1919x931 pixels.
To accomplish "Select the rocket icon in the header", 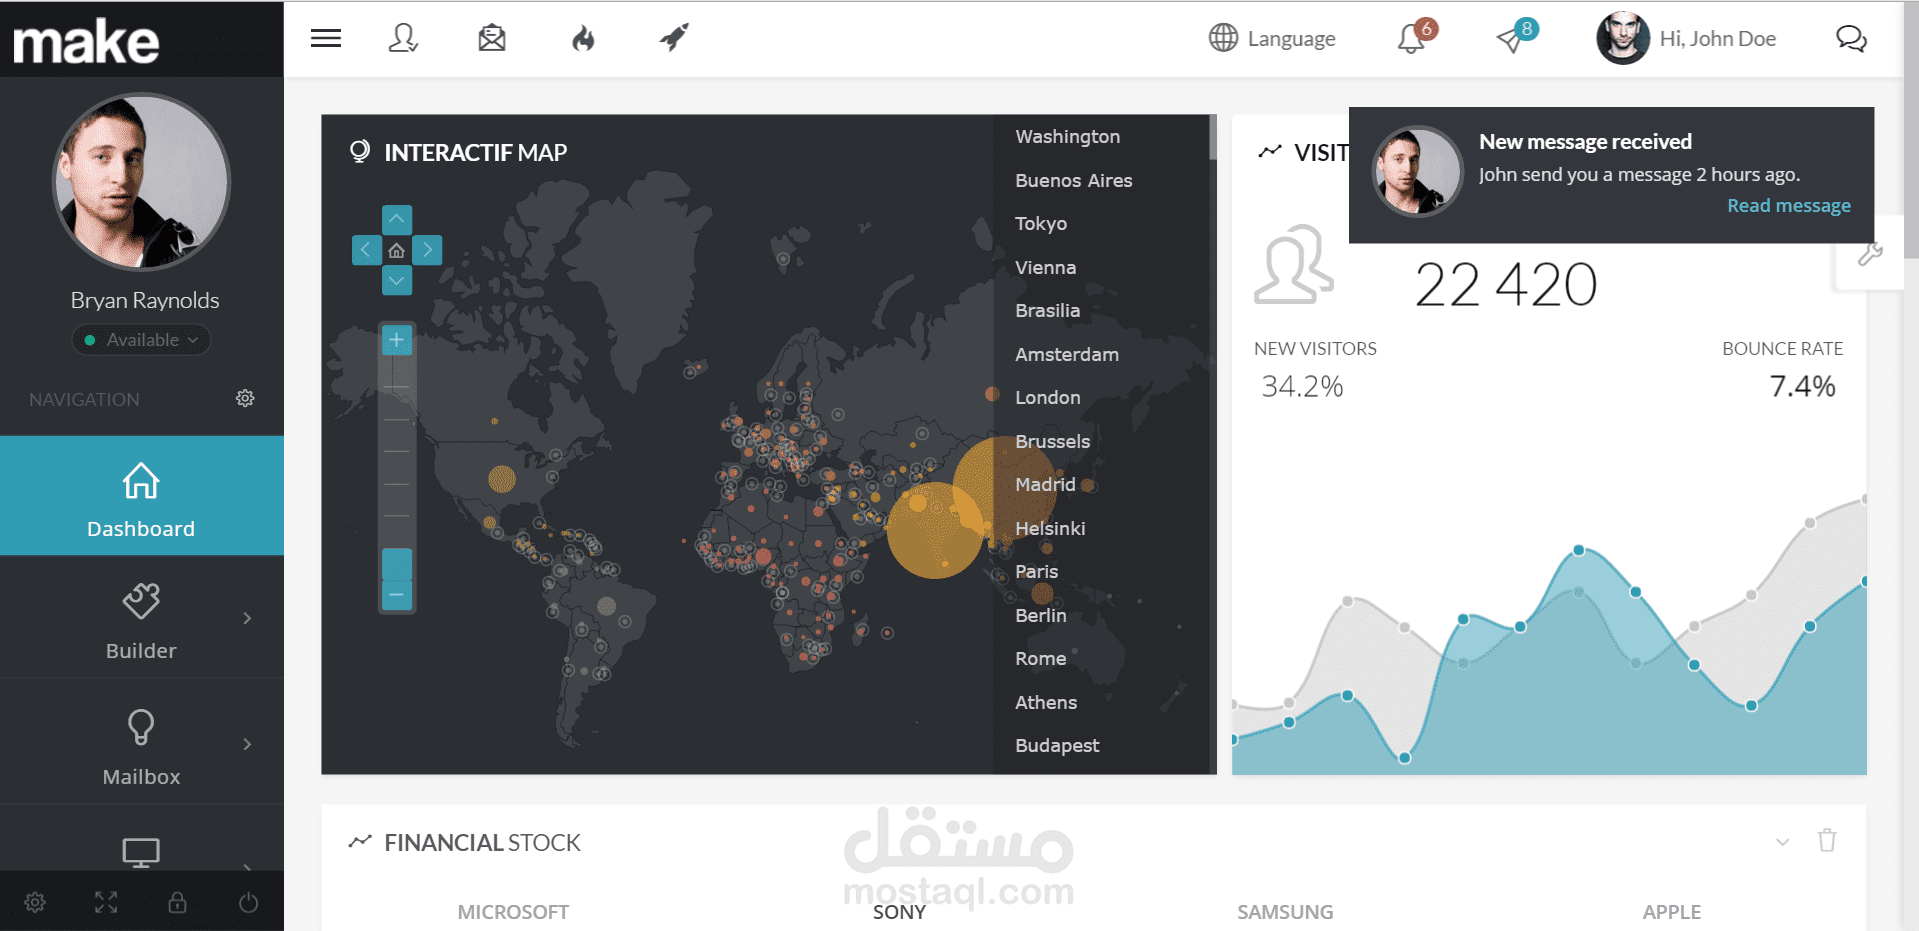I will tap(673, 38).
